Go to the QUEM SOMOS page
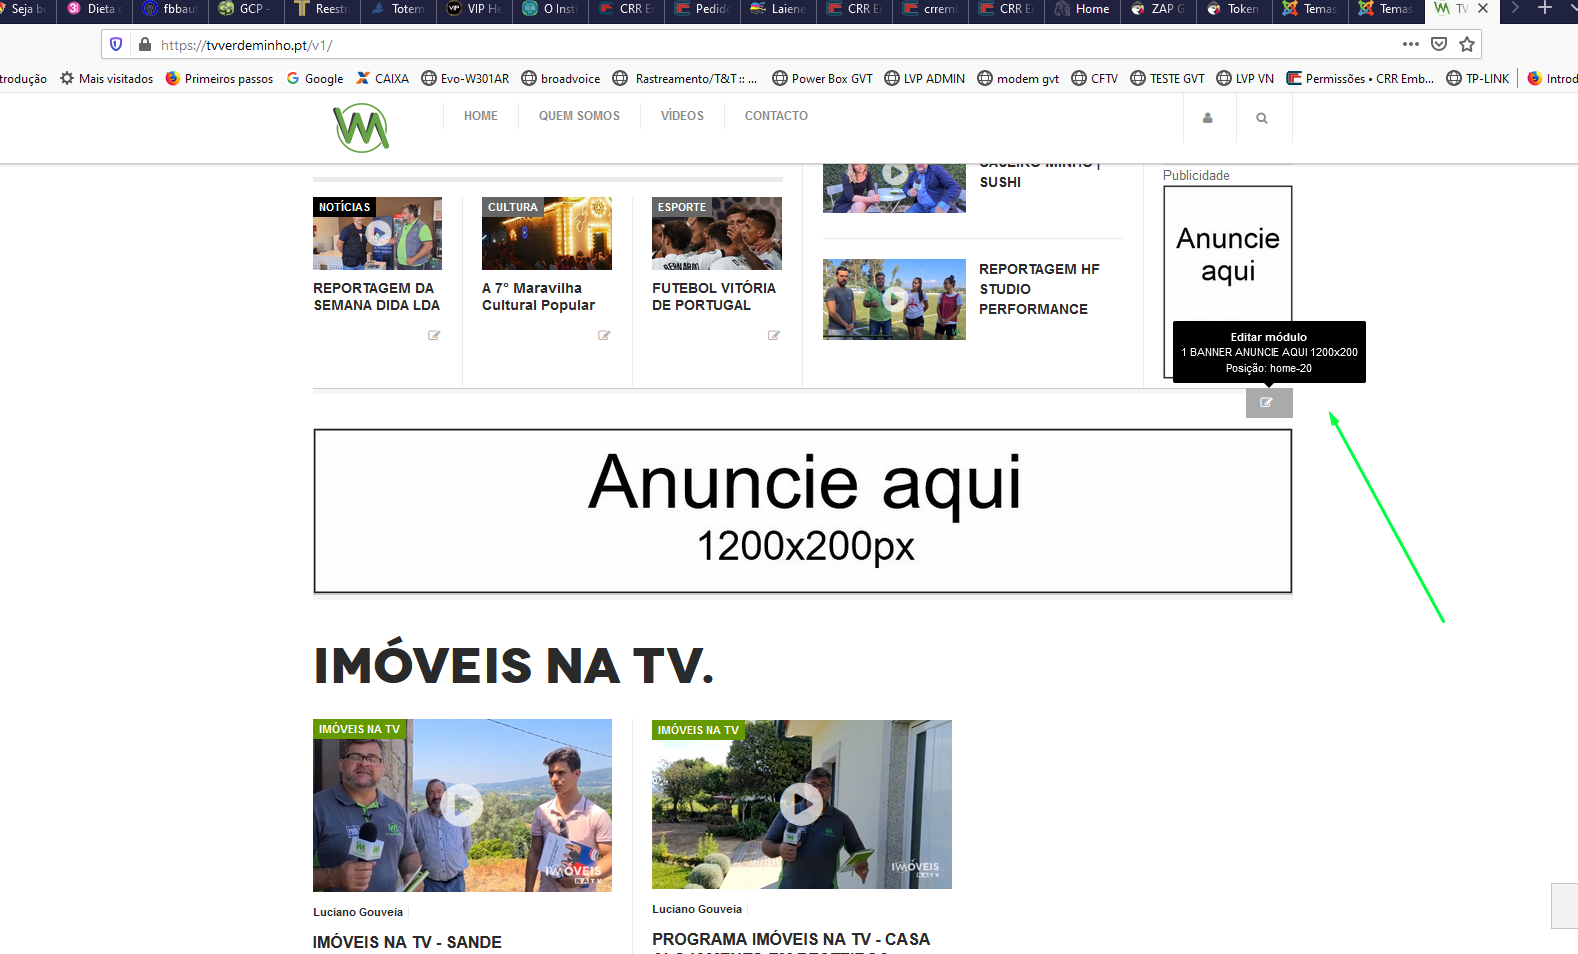The width and height of the screenshot is (1578, 954). pyautogui.click(x=579, y=116)
